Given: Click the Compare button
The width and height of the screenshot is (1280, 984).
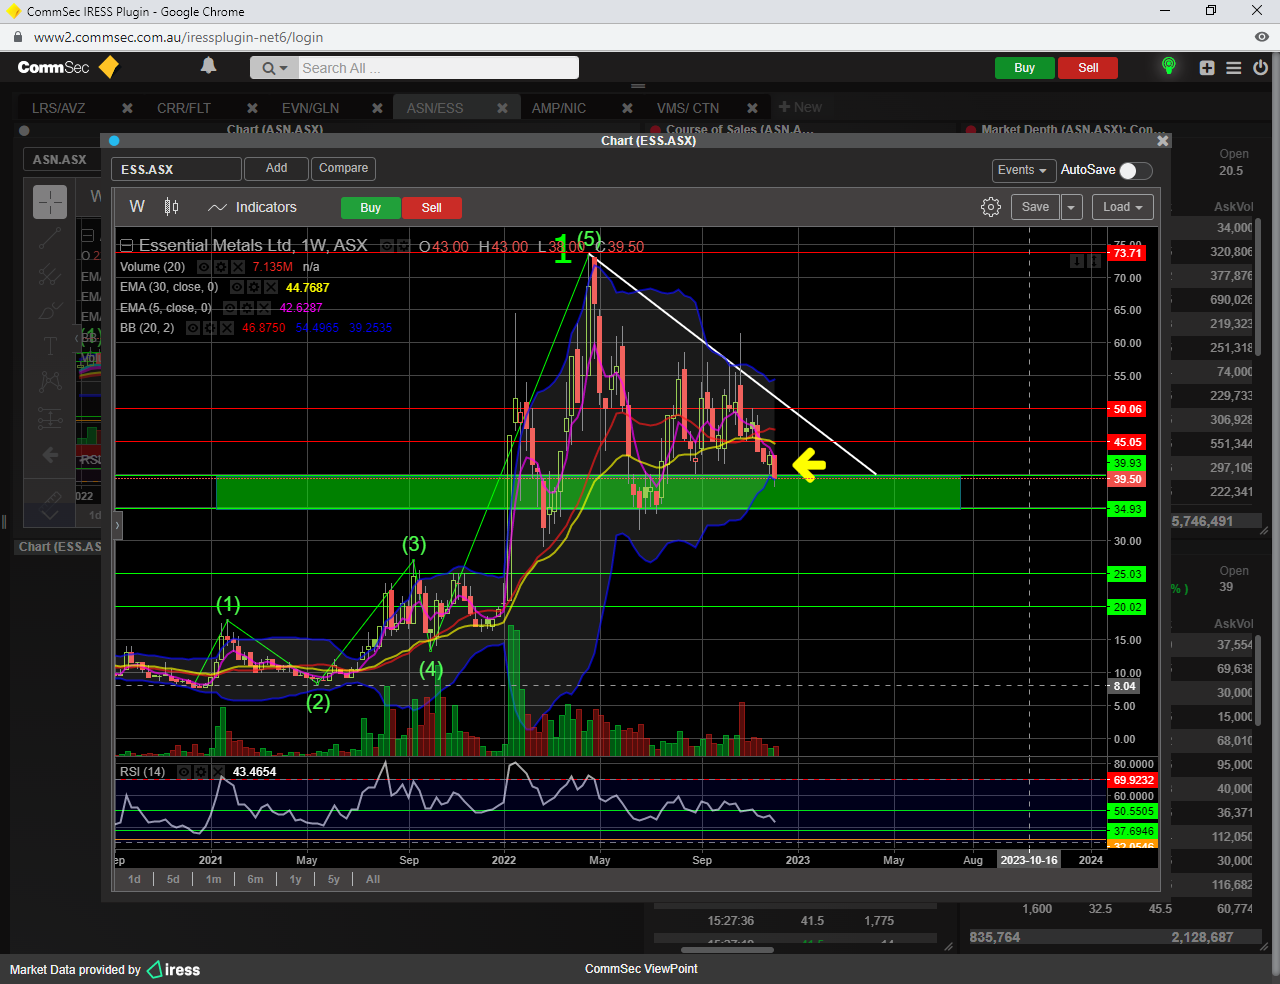Looking at the screenshot, I should [343, 169].
